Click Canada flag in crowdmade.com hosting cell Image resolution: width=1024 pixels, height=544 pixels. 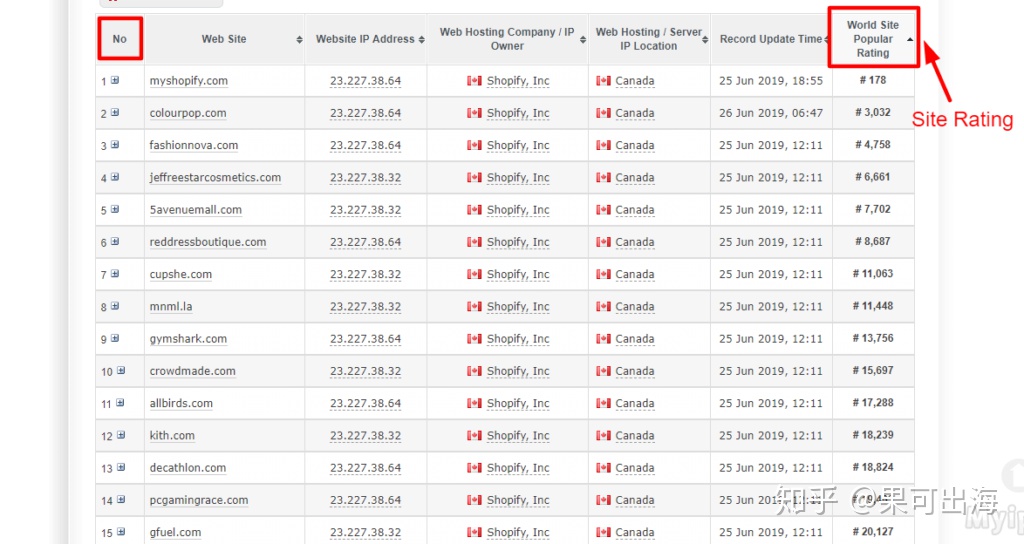pos(474,371)
